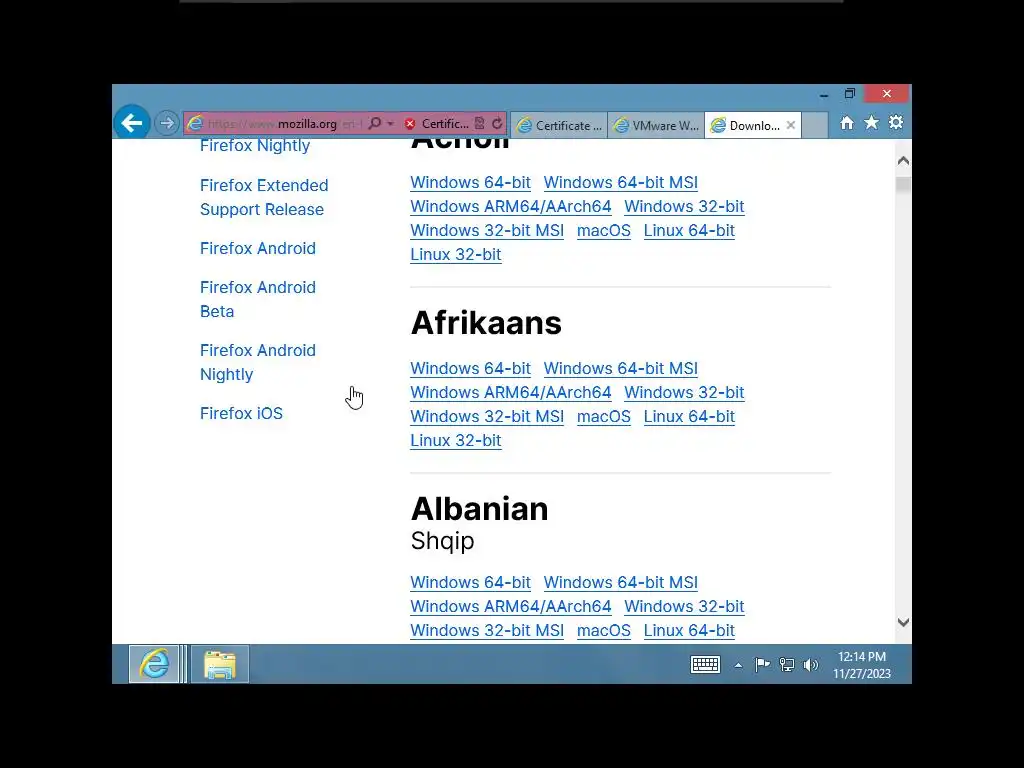Image resolution: width=1024 pixels, height=768 pixels.
Task: Click the browser Back arrow button
Action: pos(131,123)
